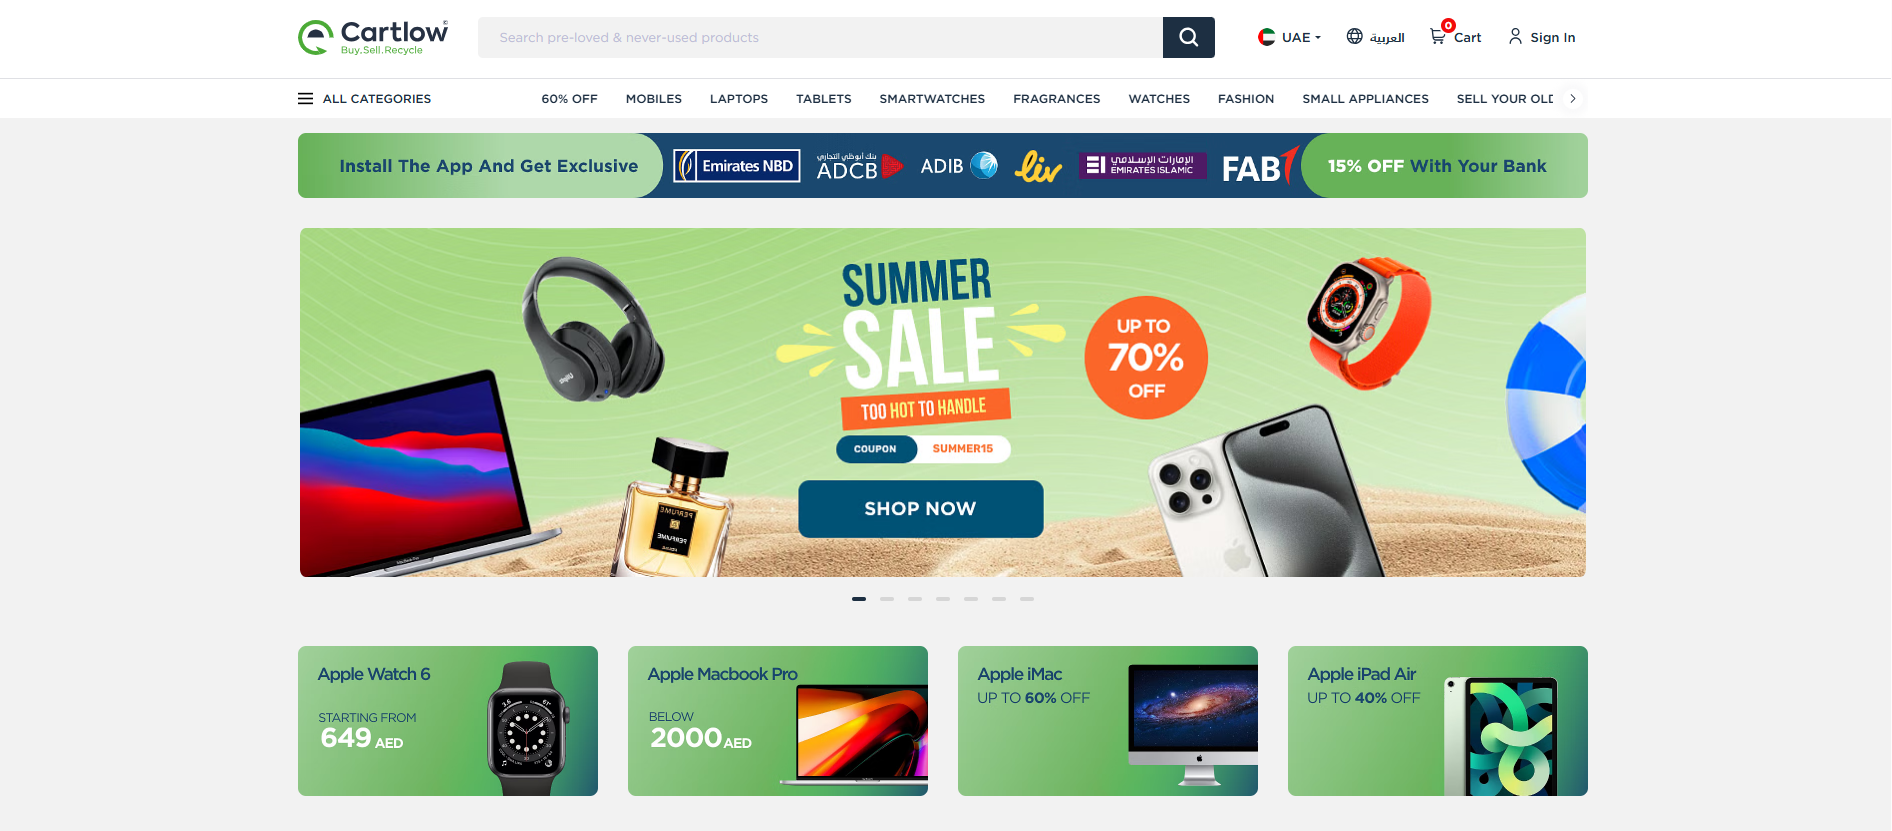Click the Sign In user icon
The width and height of the screenshot is (1892, 831).
[1515, 36]
